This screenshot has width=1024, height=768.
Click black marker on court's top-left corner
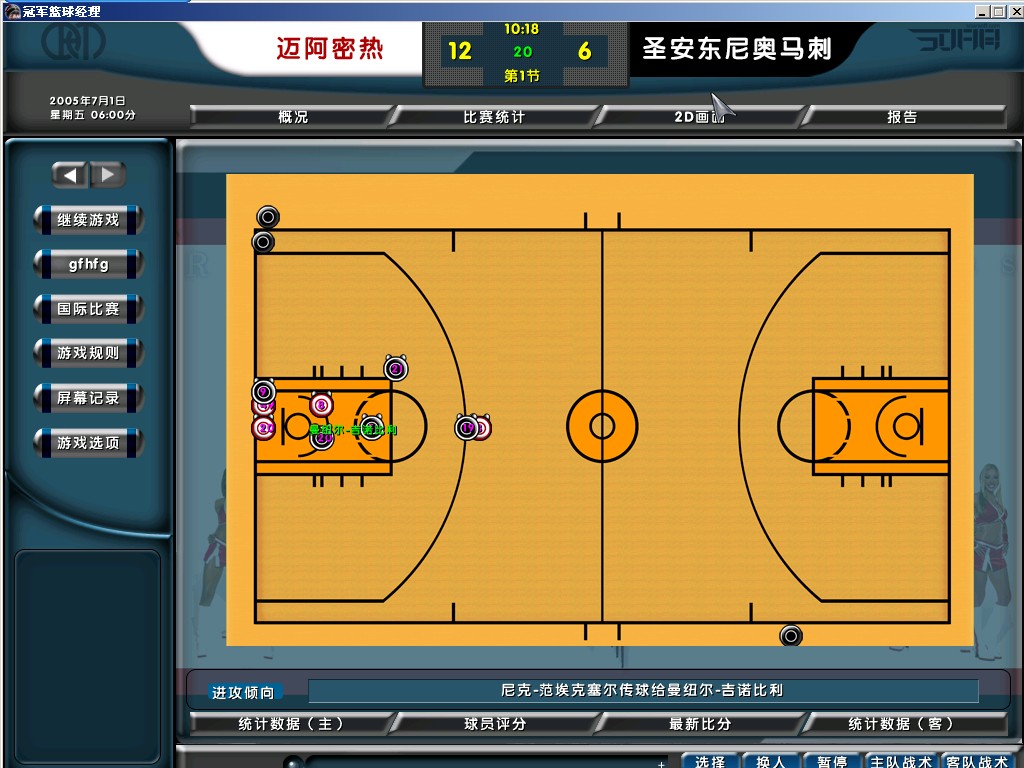(x=263, y=242)
